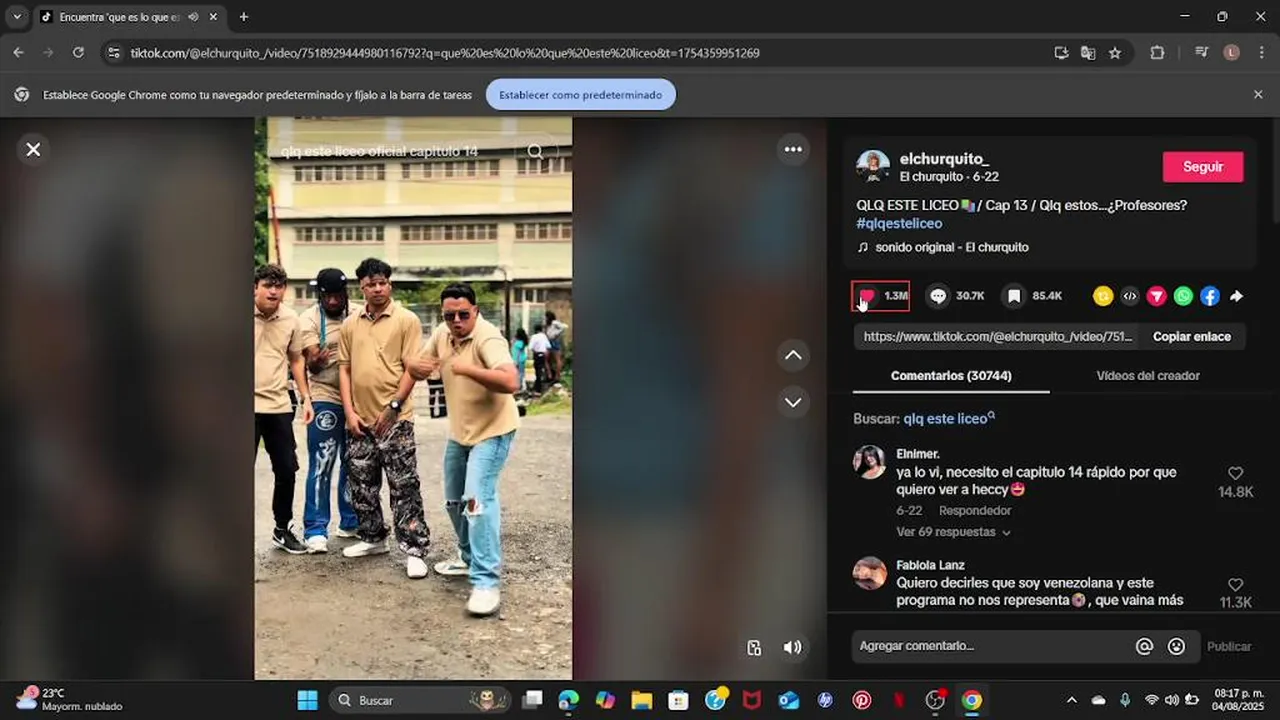Viewport: 1280px width, 720px height.
Task: Click the Chrome back arrow
Action: tap(18, 53)
